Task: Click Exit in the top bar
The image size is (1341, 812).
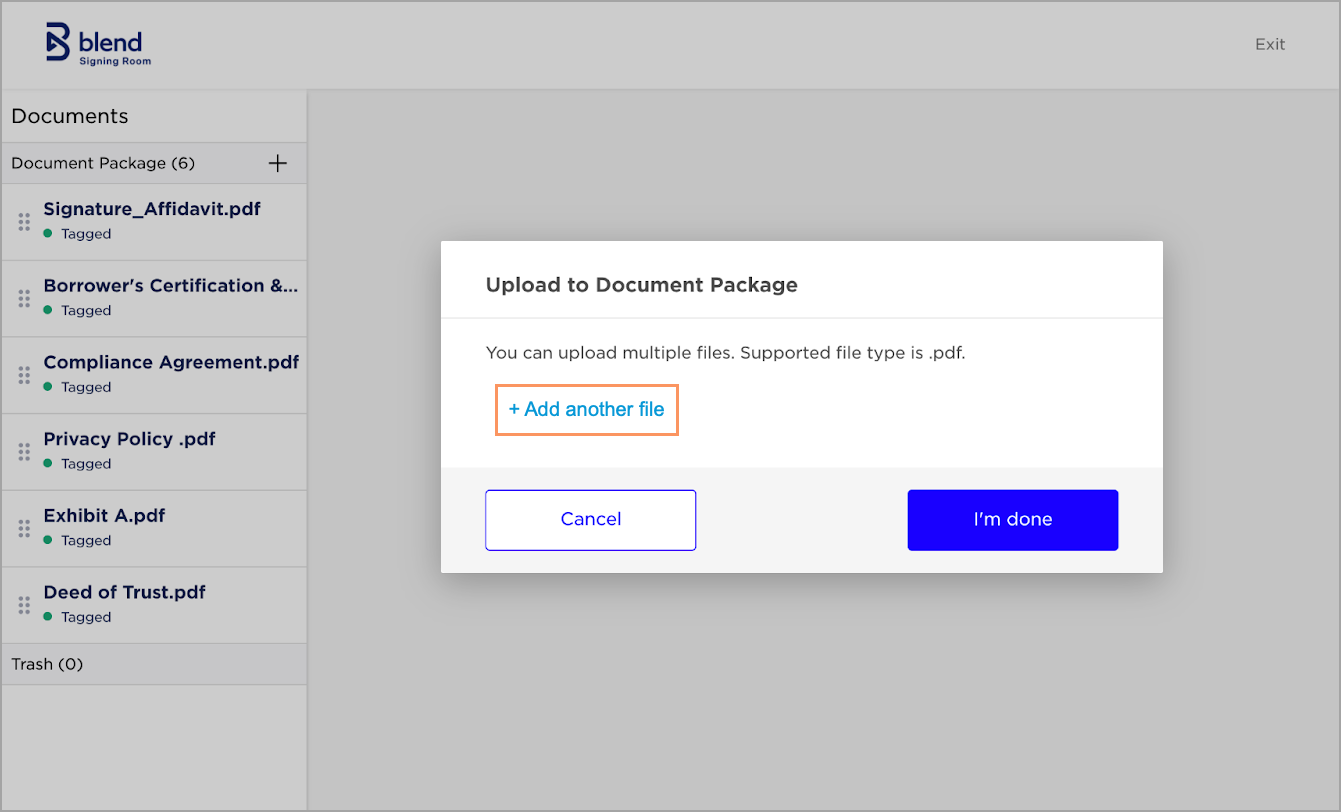Action: [1269, 44]
